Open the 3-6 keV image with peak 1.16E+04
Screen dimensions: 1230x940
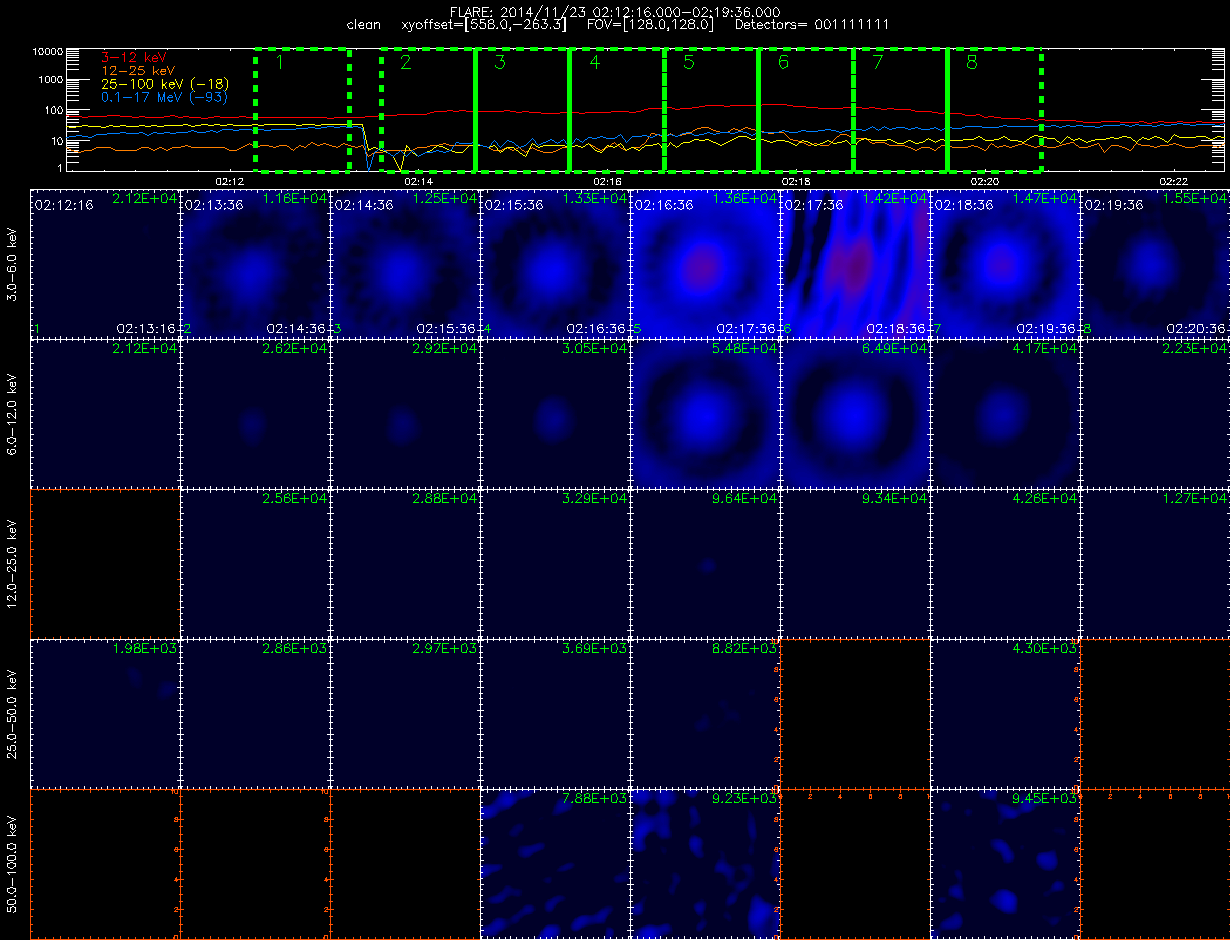255,263
